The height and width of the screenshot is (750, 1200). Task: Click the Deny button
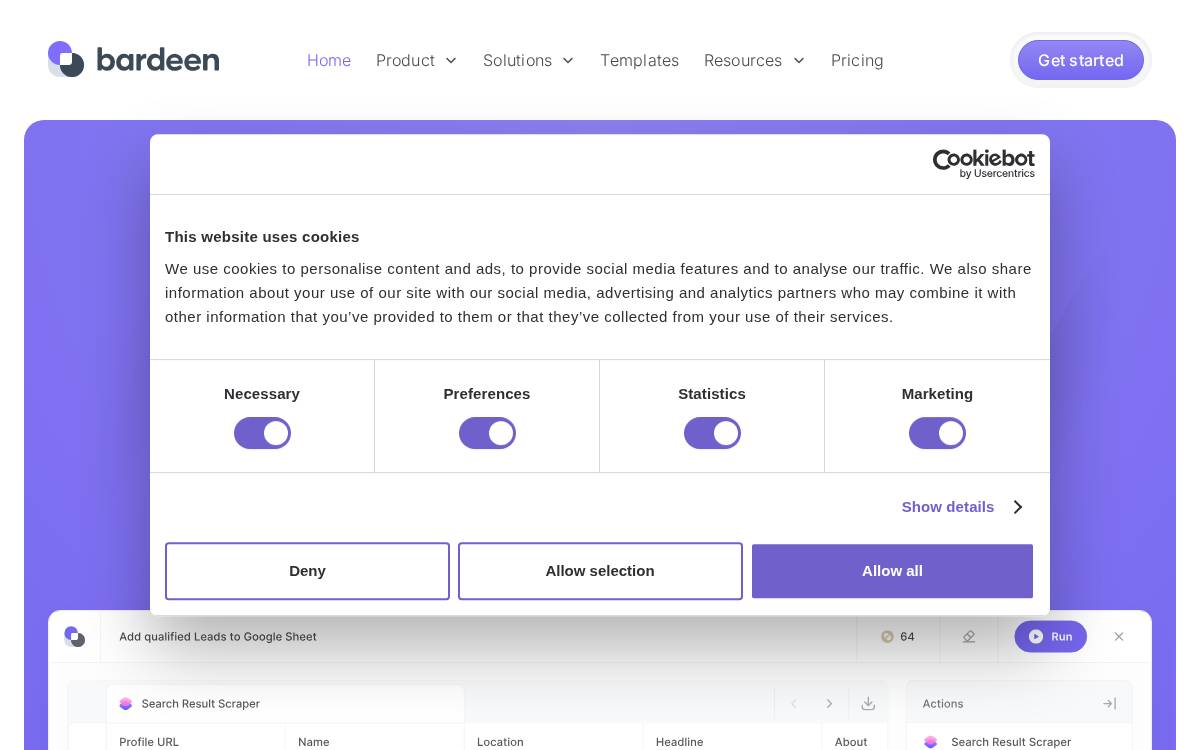coord(307,571)
